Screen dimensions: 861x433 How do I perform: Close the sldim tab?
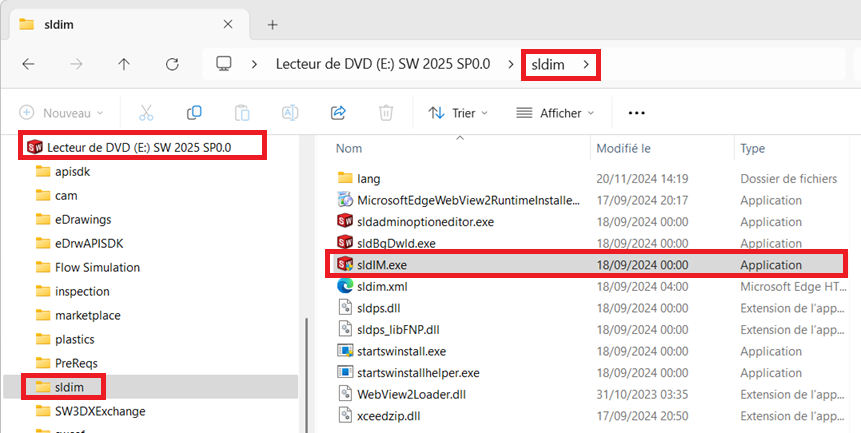(x=228, y=25)
